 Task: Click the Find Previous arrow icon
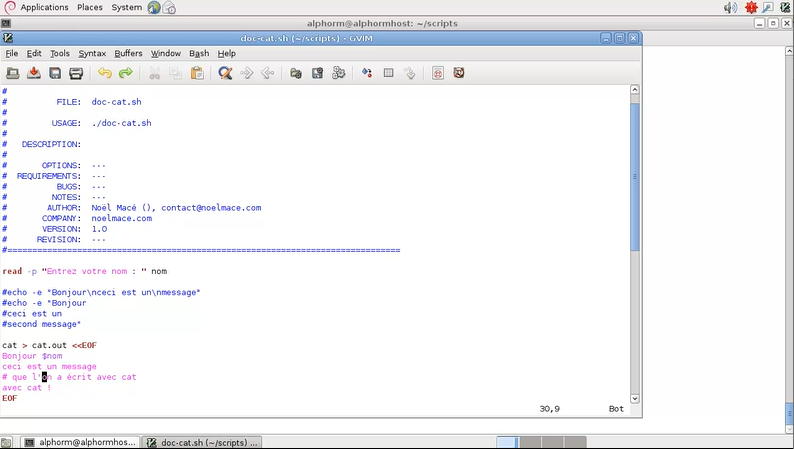coord(267,73)
